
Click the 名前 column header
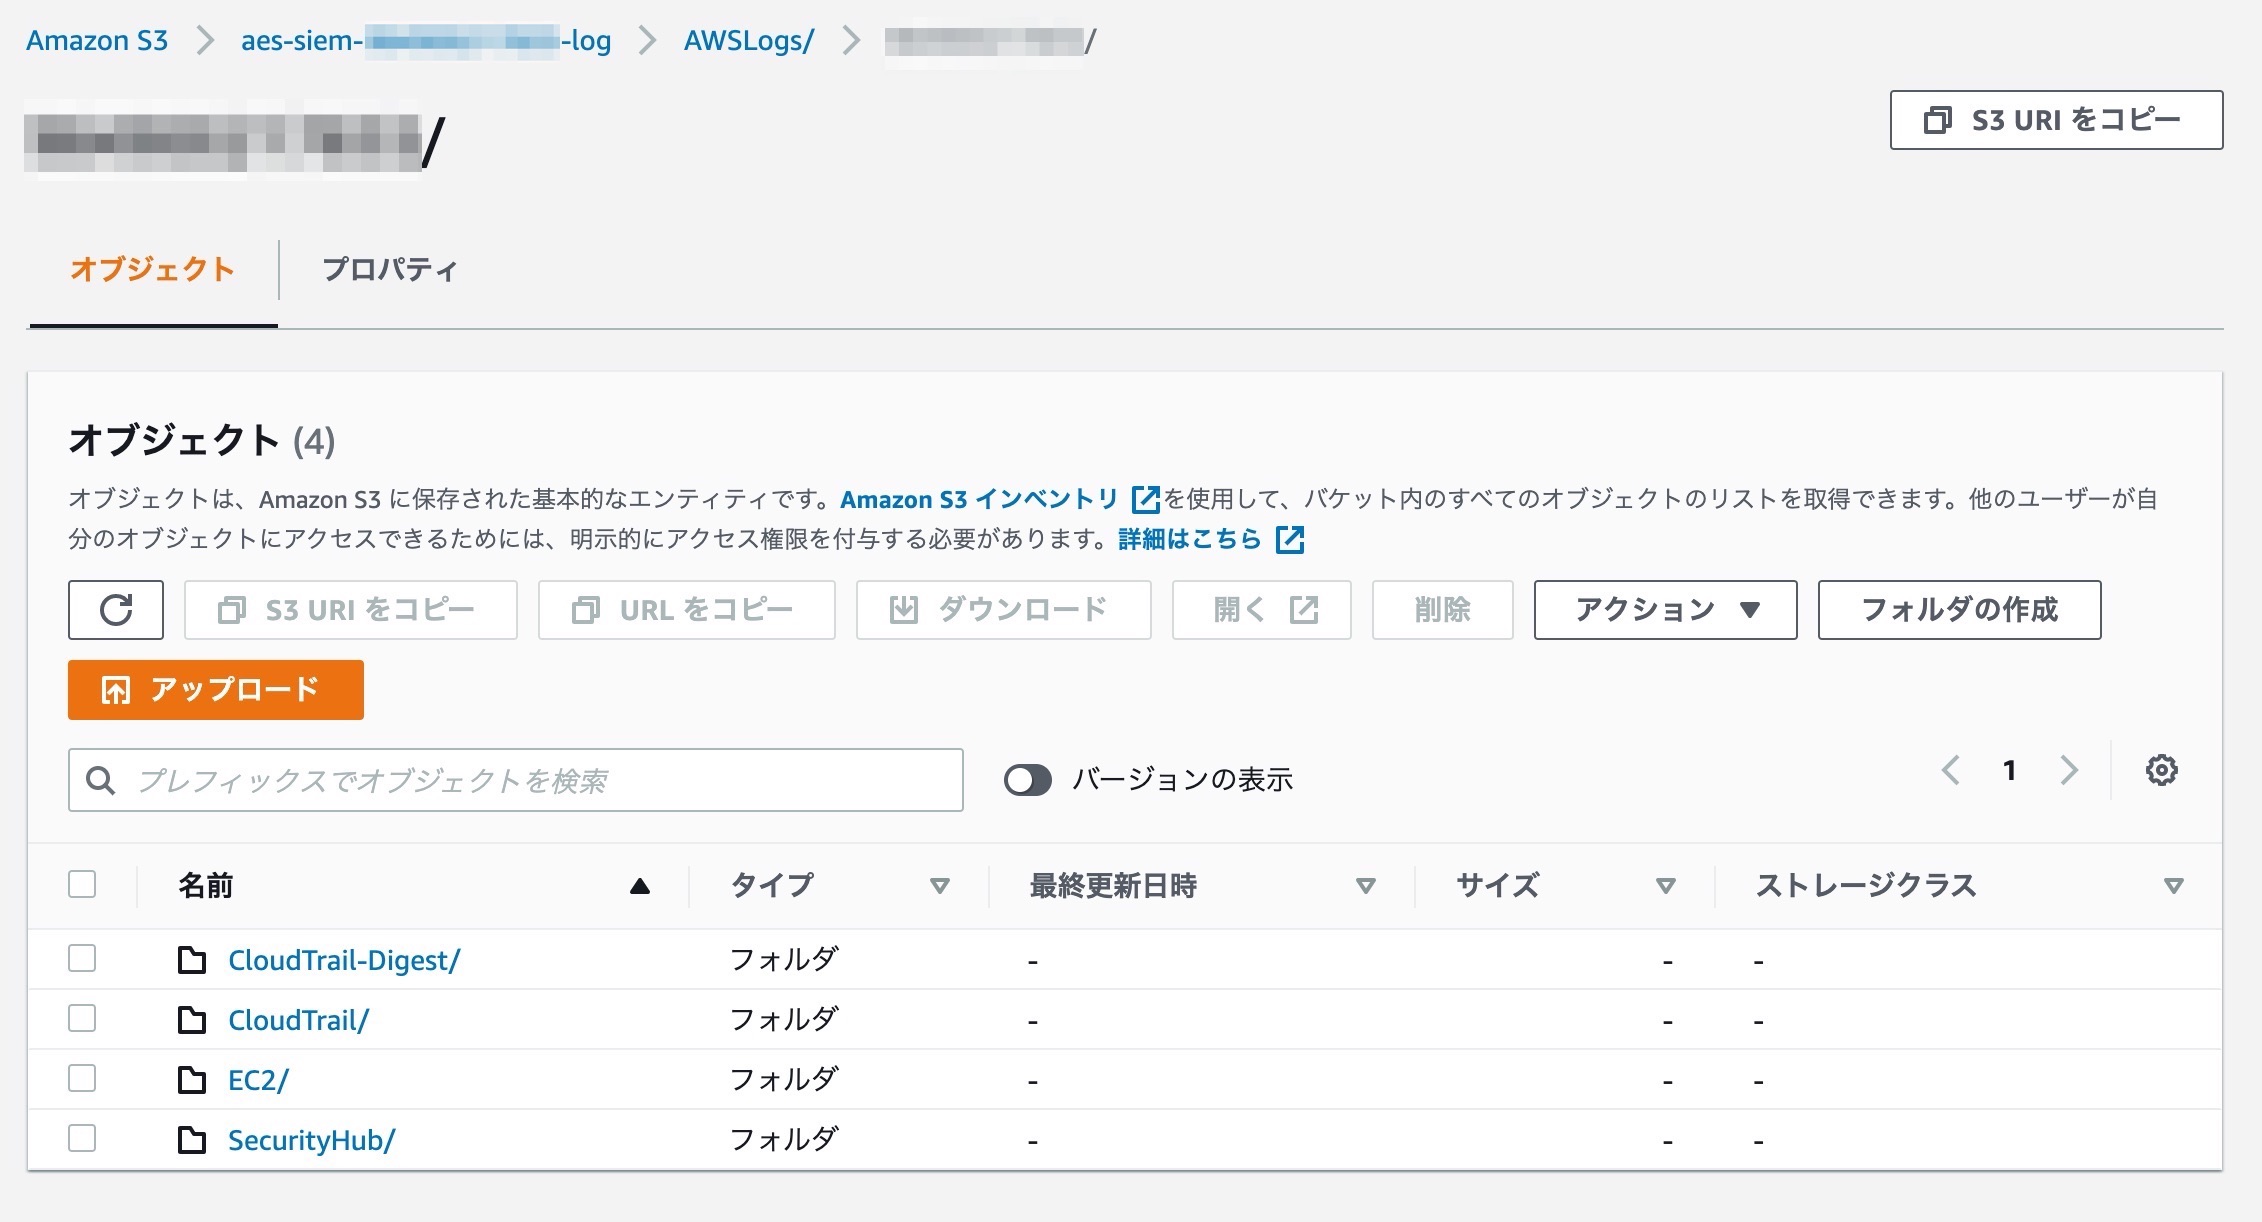[206, 885]
